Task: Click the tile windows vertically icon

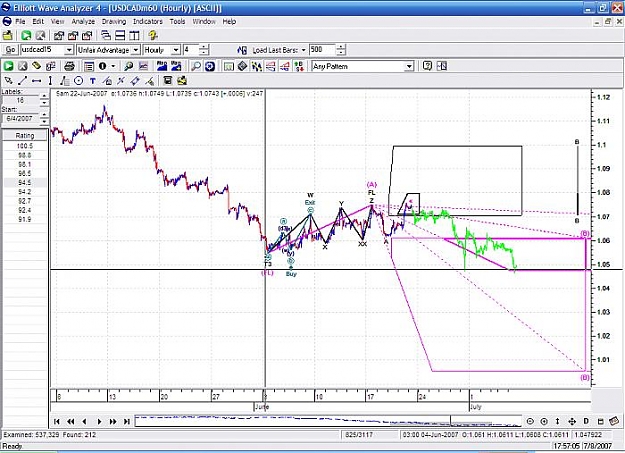Action: (134, 35)
